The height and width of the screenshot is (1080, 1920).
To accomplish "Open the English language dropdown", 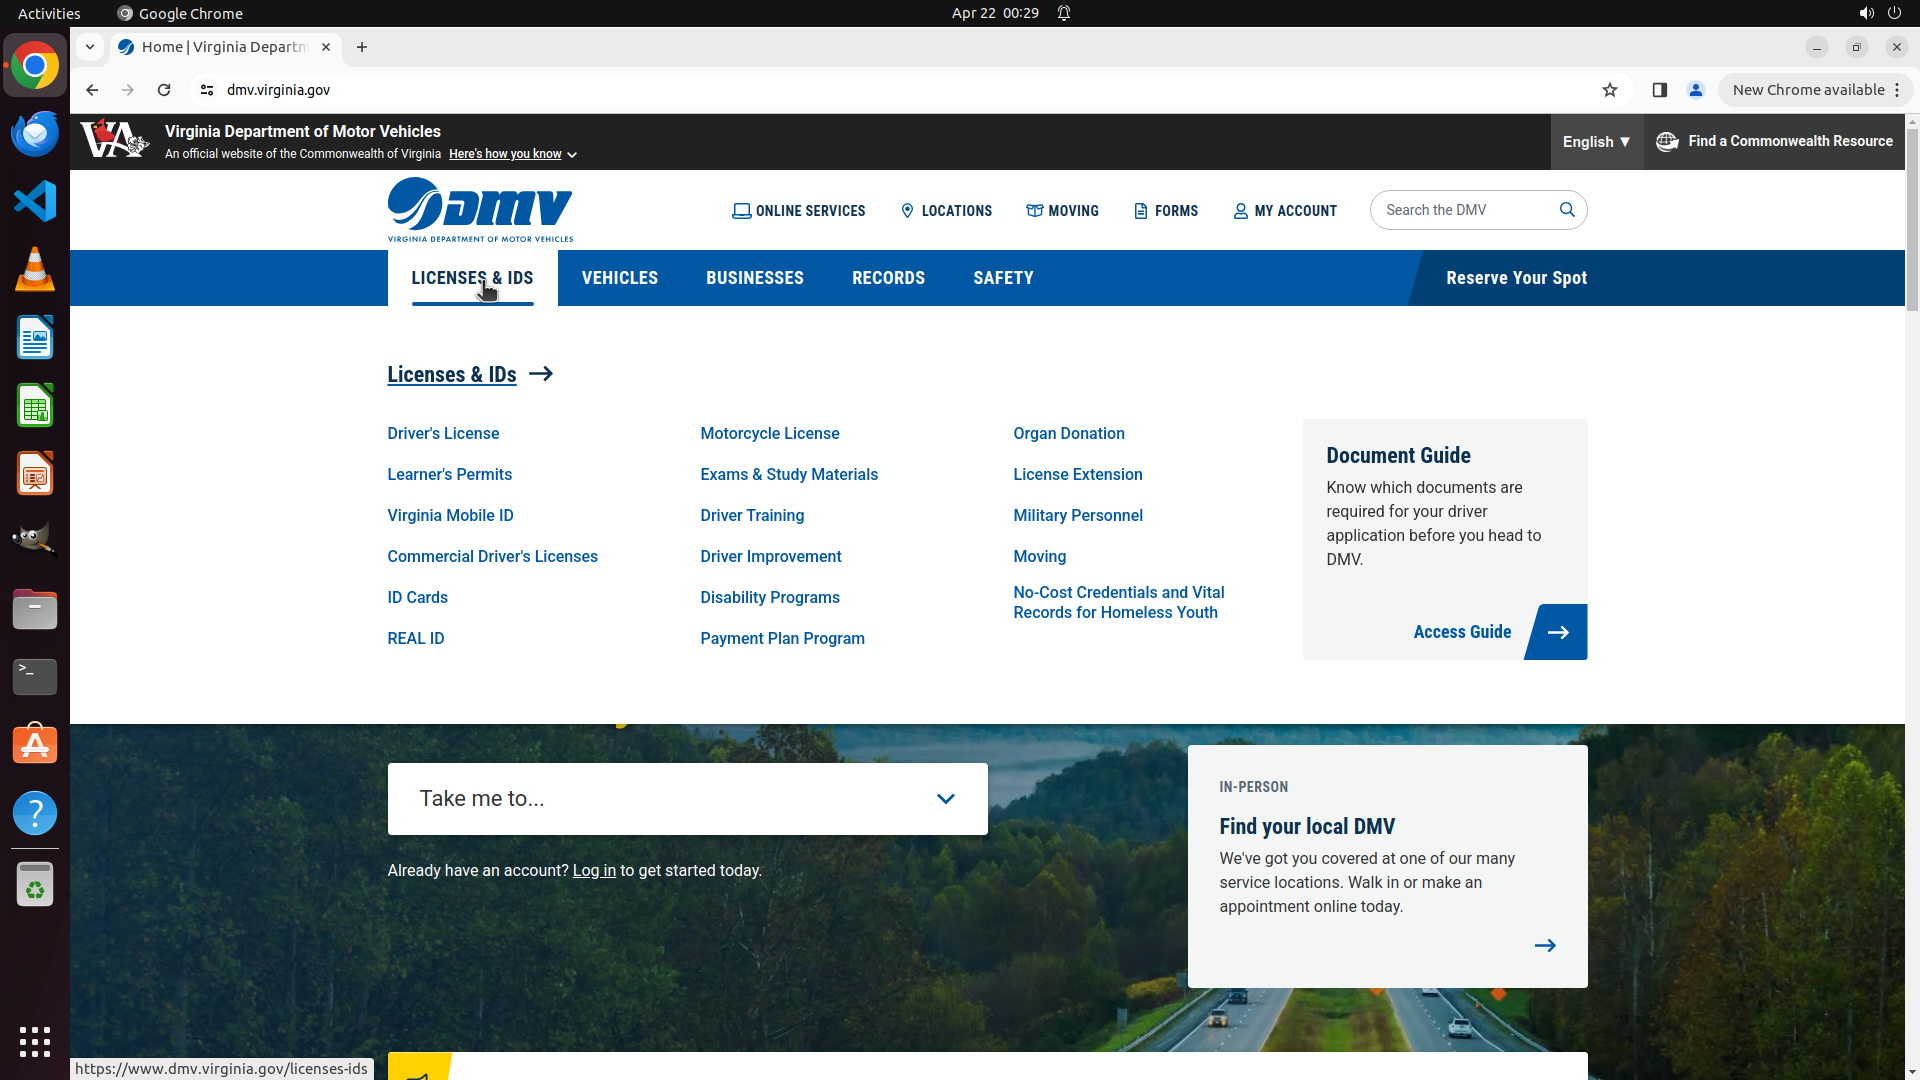I will [x=1596, y=142].
